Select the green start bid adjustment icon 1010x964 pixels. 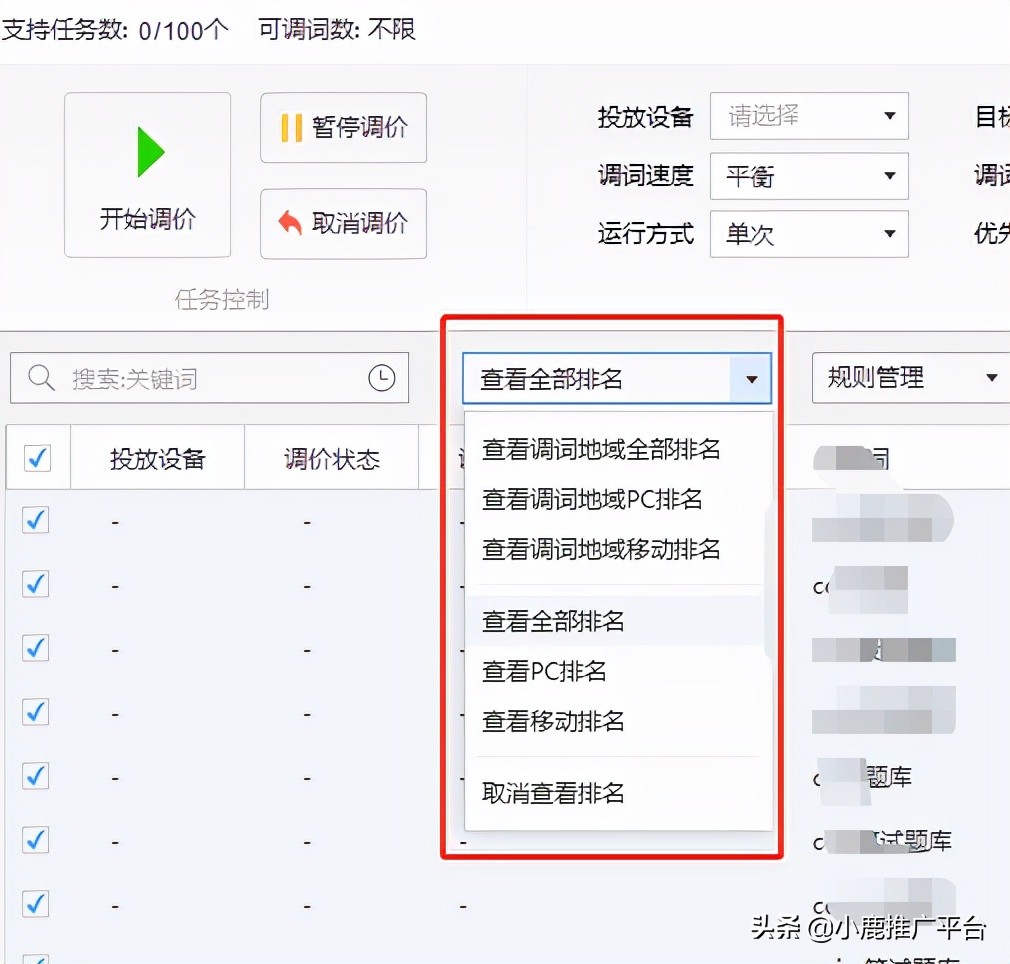(x=148, y=150)
